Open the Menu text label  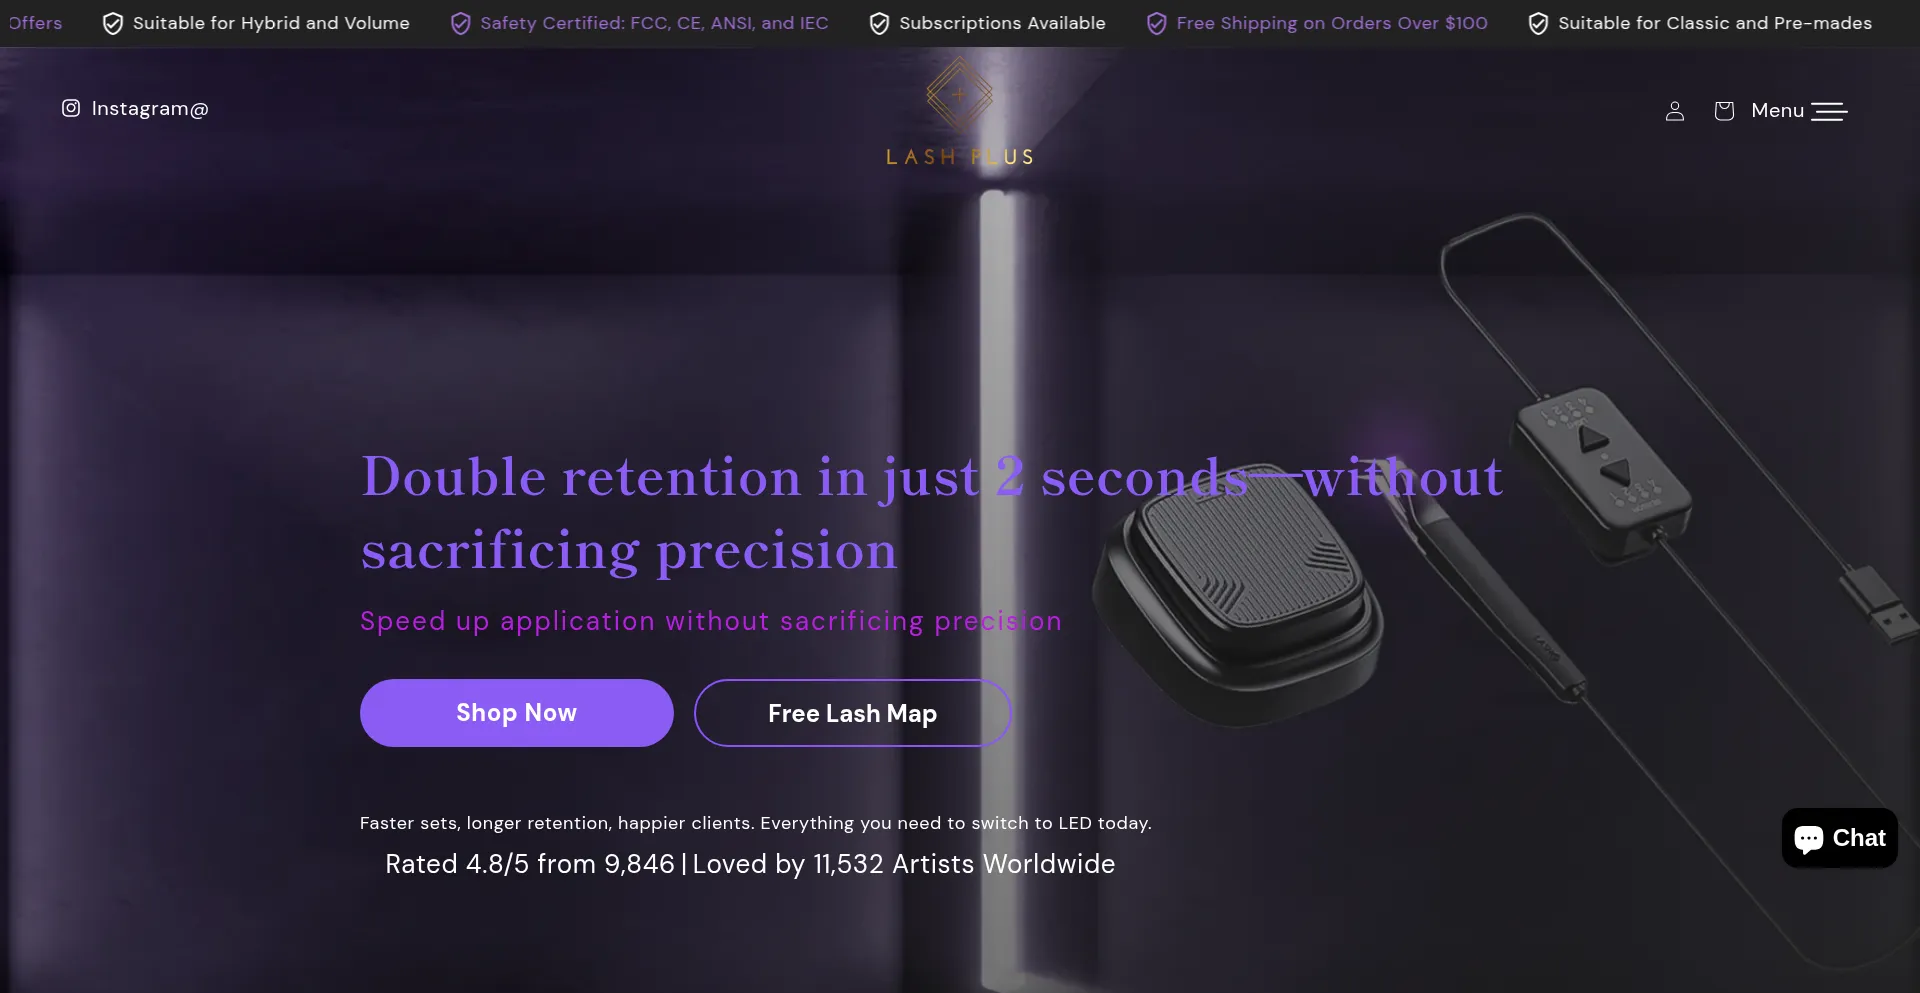1777,111
